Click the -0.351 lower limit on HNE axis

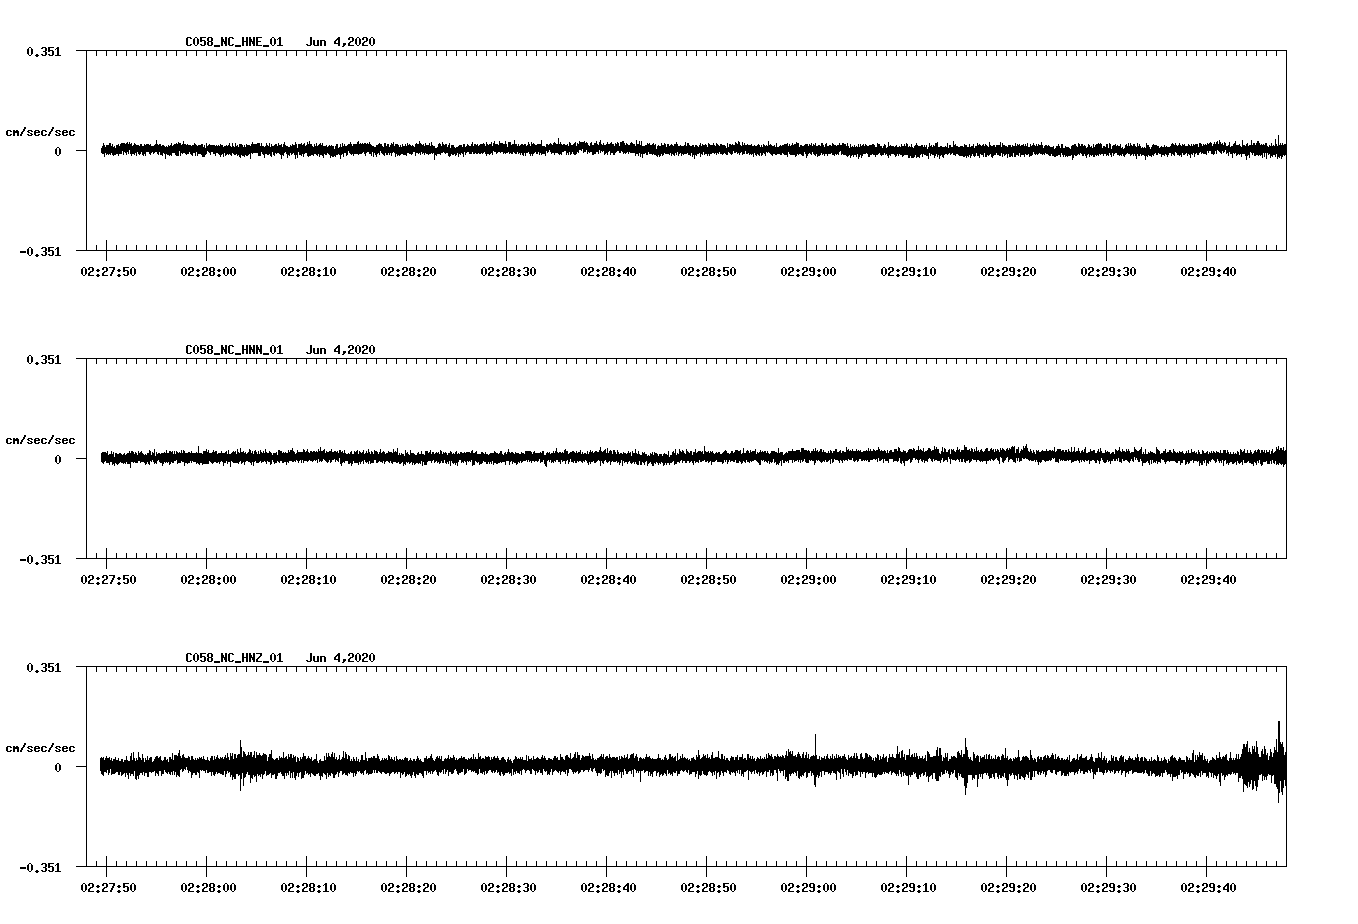pos(40,251)
